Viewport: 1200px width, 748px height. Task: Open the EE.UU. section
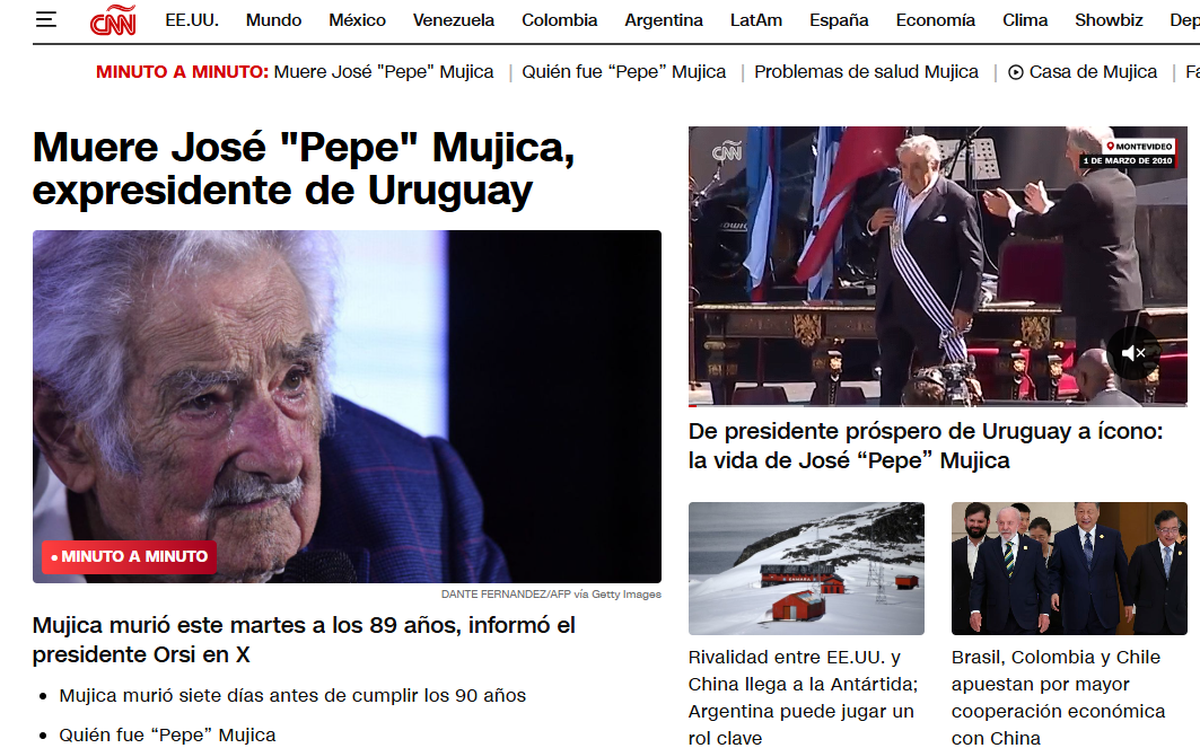[192, 20]
